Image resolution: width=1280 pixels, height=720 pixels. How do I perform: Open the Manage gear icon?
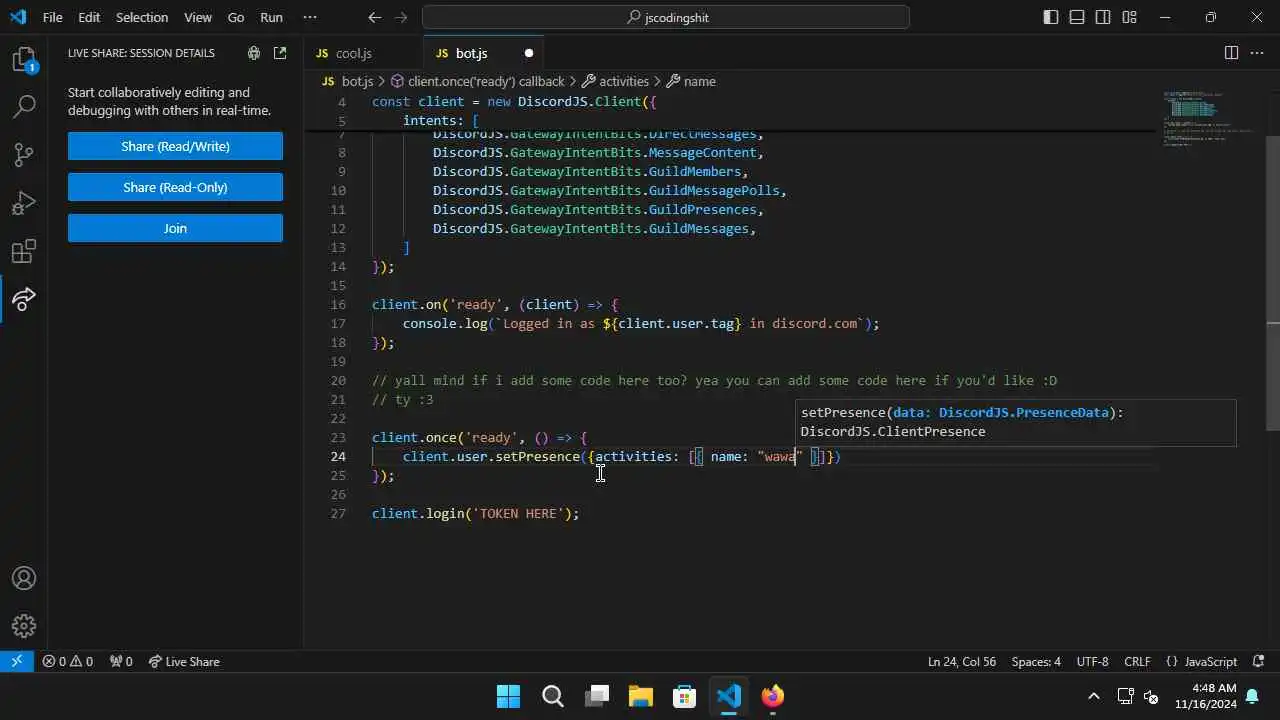point(24,626)
